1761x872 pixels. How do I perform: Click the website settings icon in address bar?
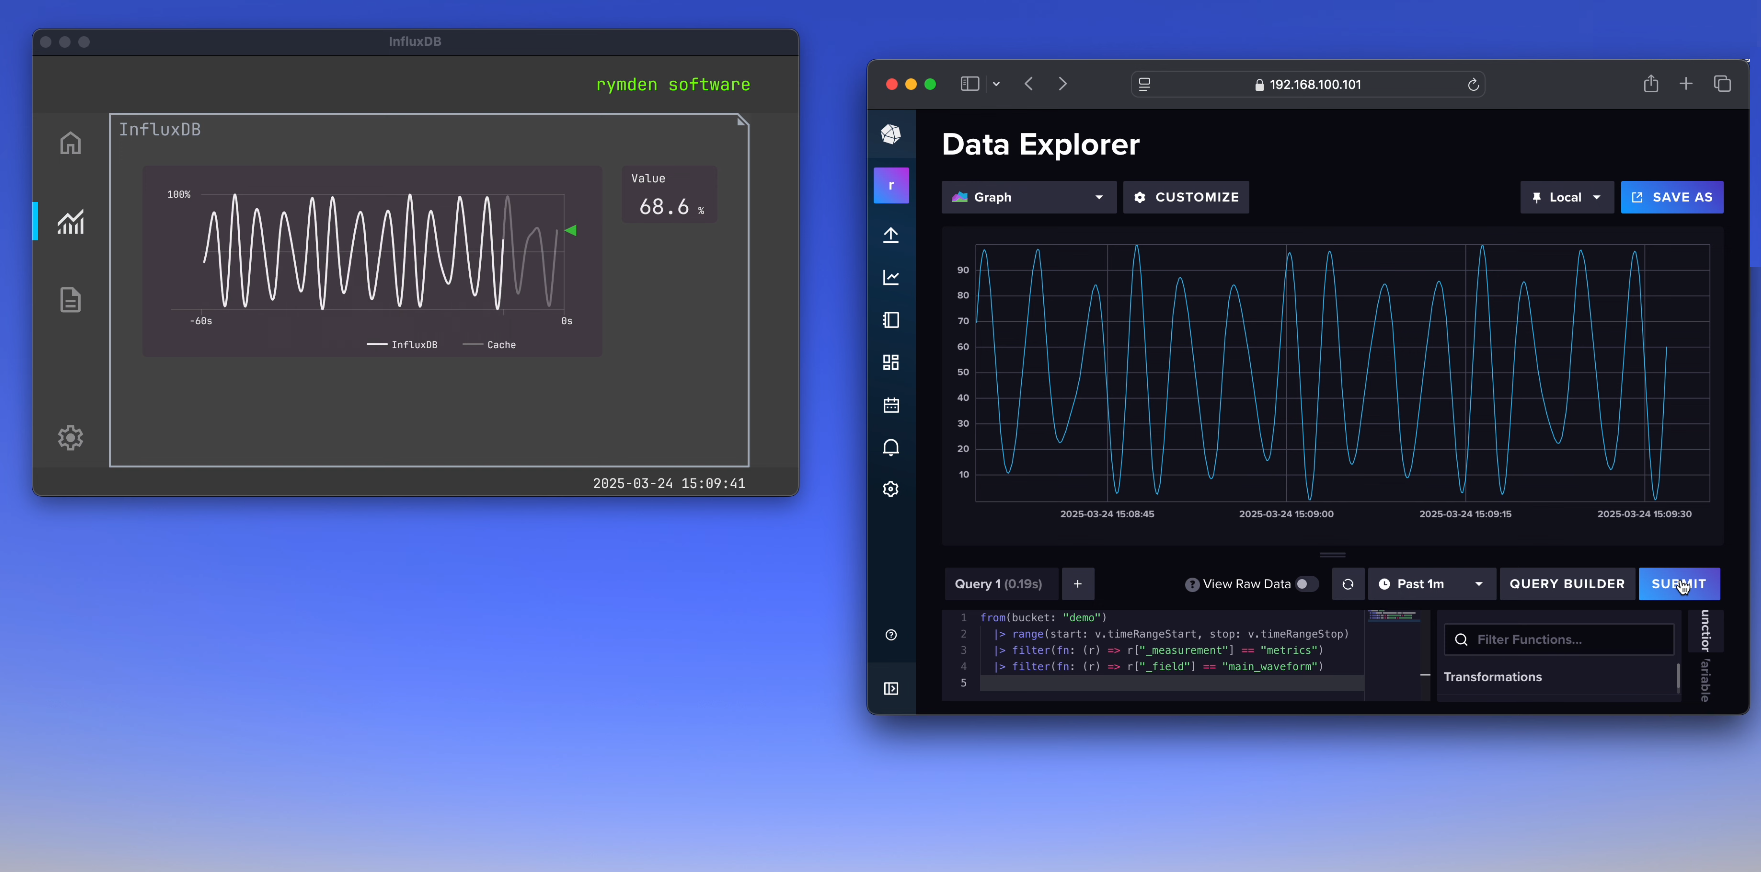1145,85
